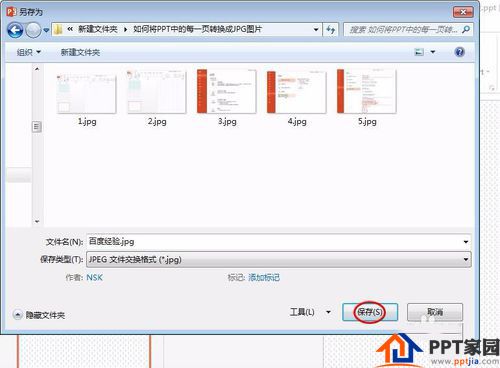The width and height of the screenshot is (500, 368).
Task: Click PowerPoint icon in title bar
Action: (x=11, y=12)
